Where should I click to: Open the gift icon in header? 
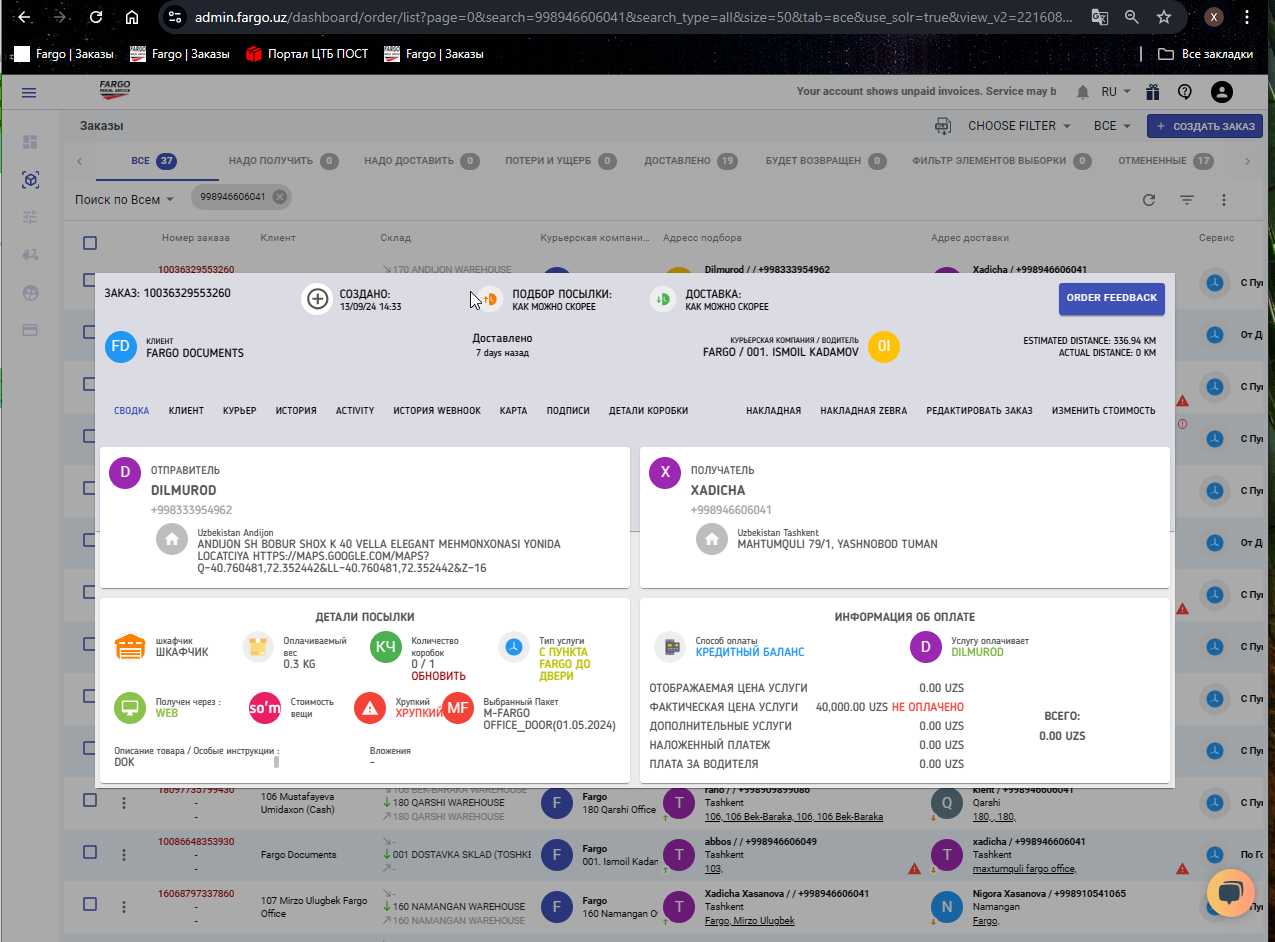pyautogui.click(x=1153, y=92)
